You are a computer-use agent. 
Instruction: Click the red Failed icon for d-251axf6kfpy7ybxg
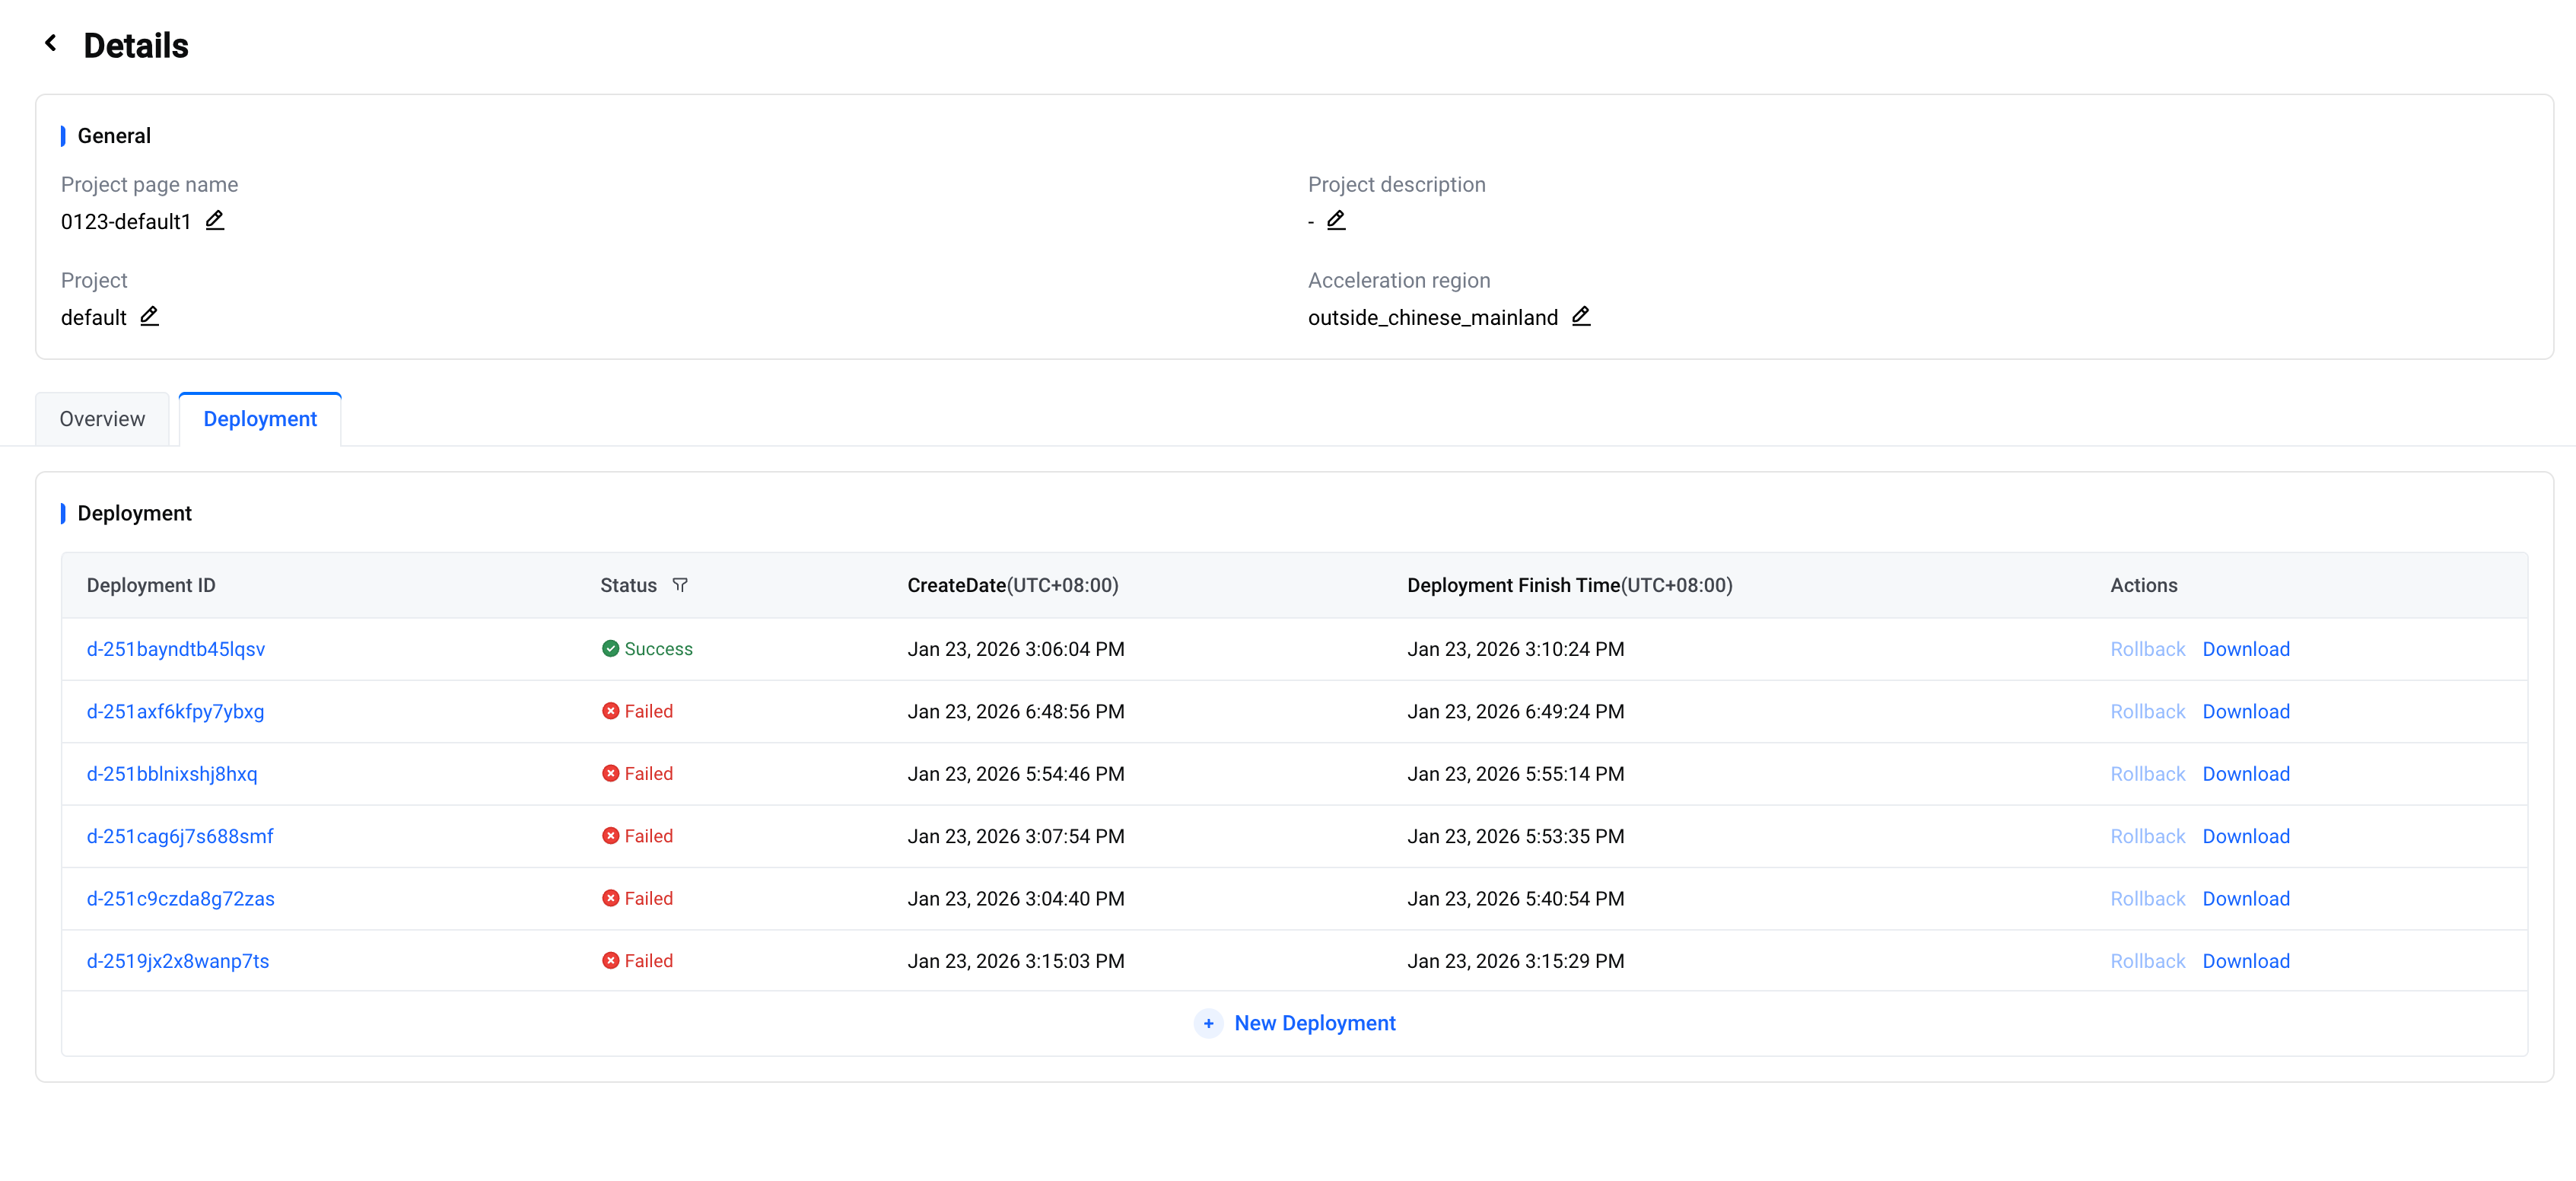pyautogui.click(x=610, y=711)
